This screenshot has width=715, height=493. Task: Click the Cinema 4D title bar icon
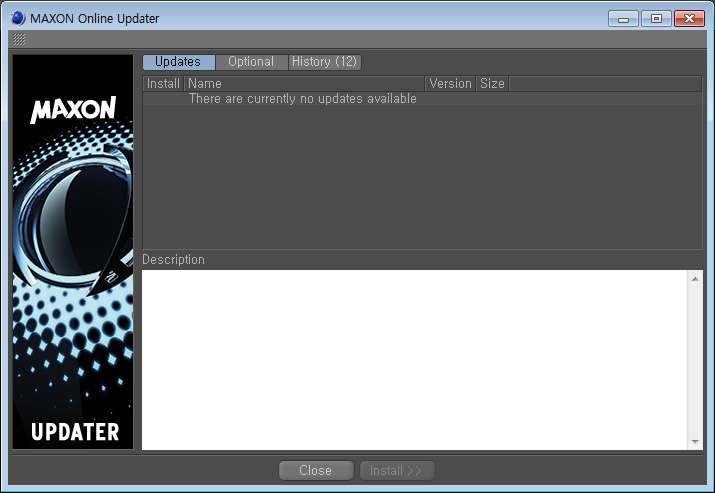tap(18, 18)
